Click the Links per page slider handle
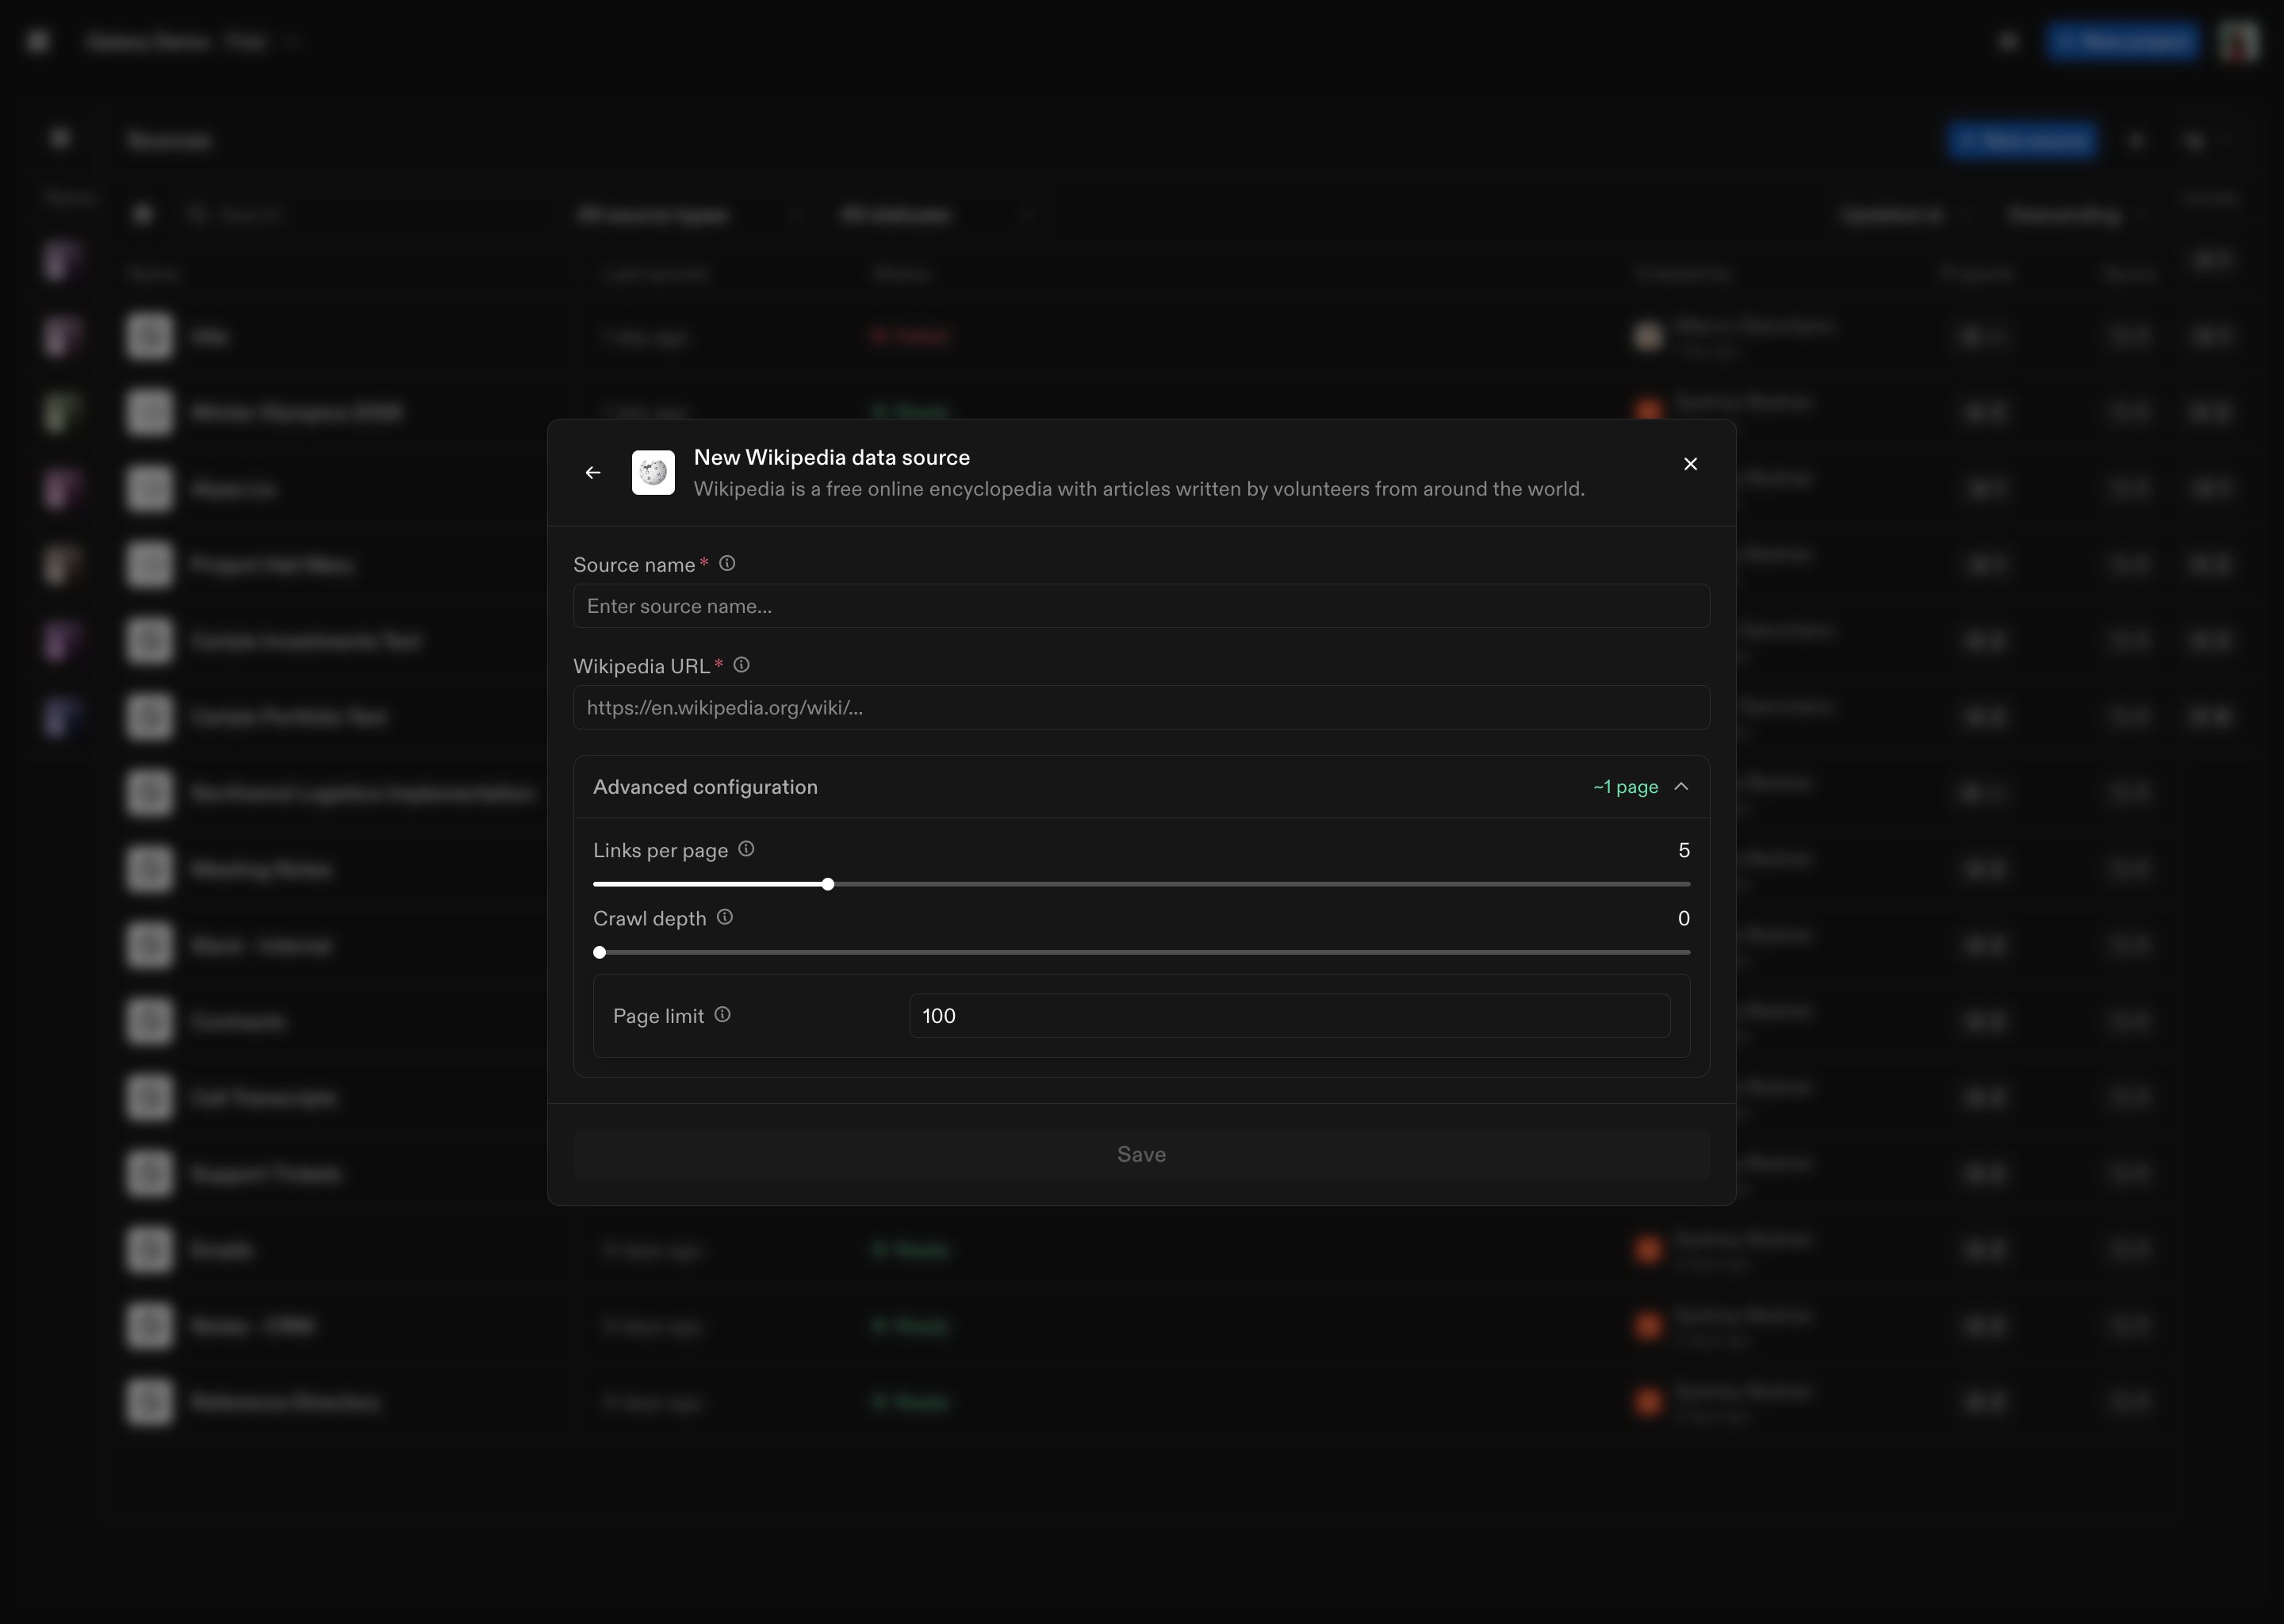This screenshot has height=1624, width=2284. pyautogui.click(x=828, y=884)
